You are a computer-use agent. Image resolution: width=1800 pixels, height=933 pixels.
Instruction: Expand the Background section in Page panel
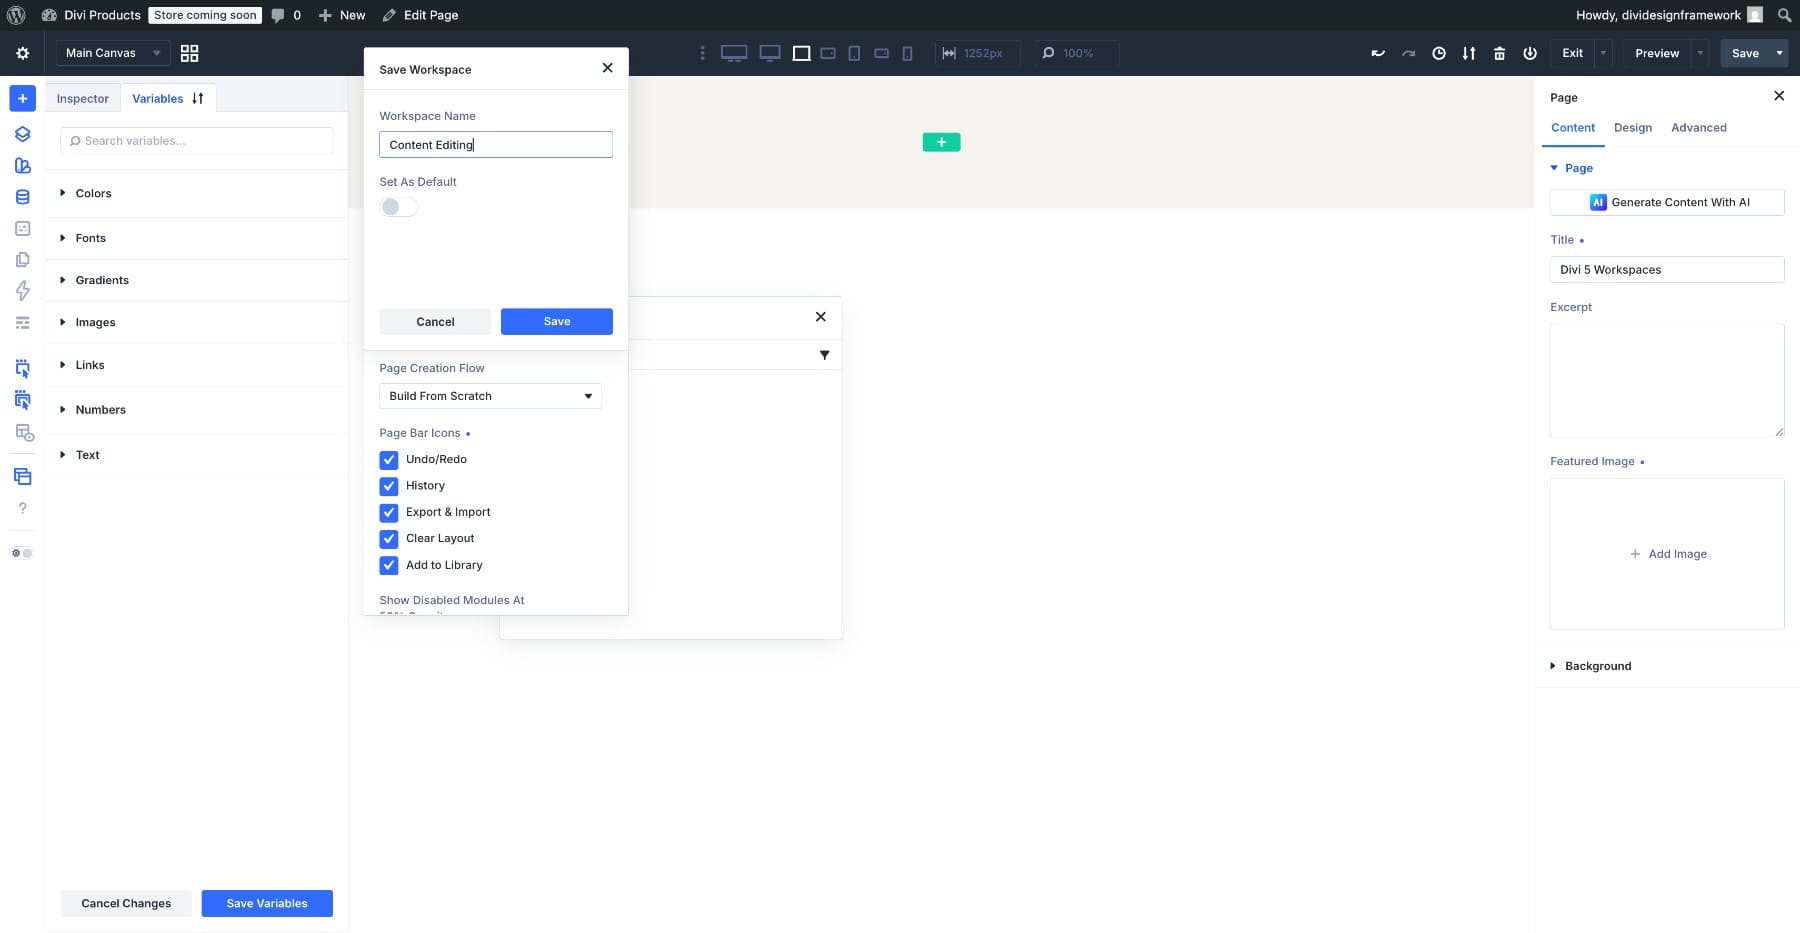pyautogui.click(x=1667, y=666)
